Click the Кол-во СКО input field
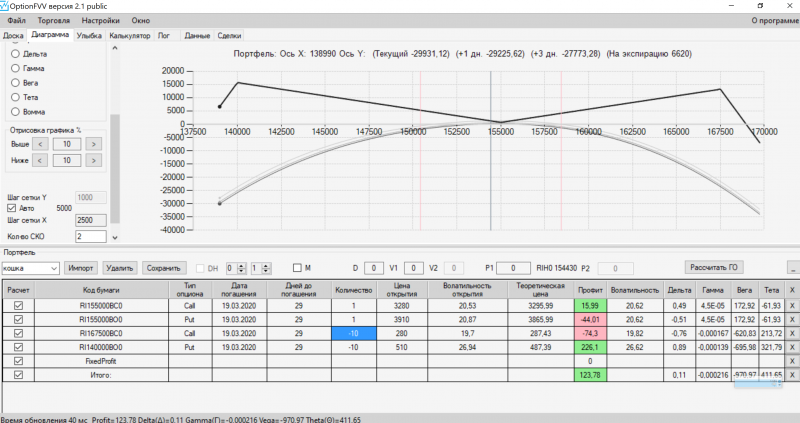800x423 pixels. (91, 236)
